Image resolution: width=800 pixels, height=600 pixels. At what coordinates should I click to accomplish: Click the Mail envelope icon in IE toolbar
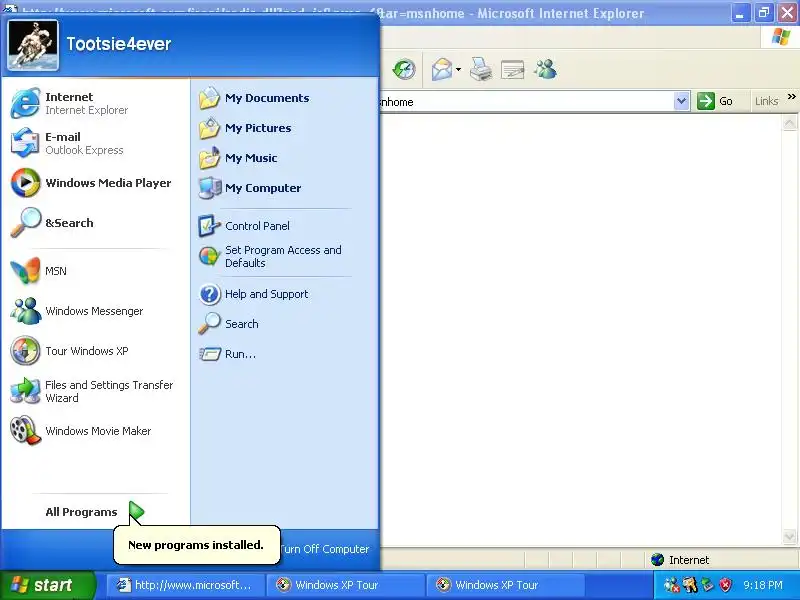point(442,69)
